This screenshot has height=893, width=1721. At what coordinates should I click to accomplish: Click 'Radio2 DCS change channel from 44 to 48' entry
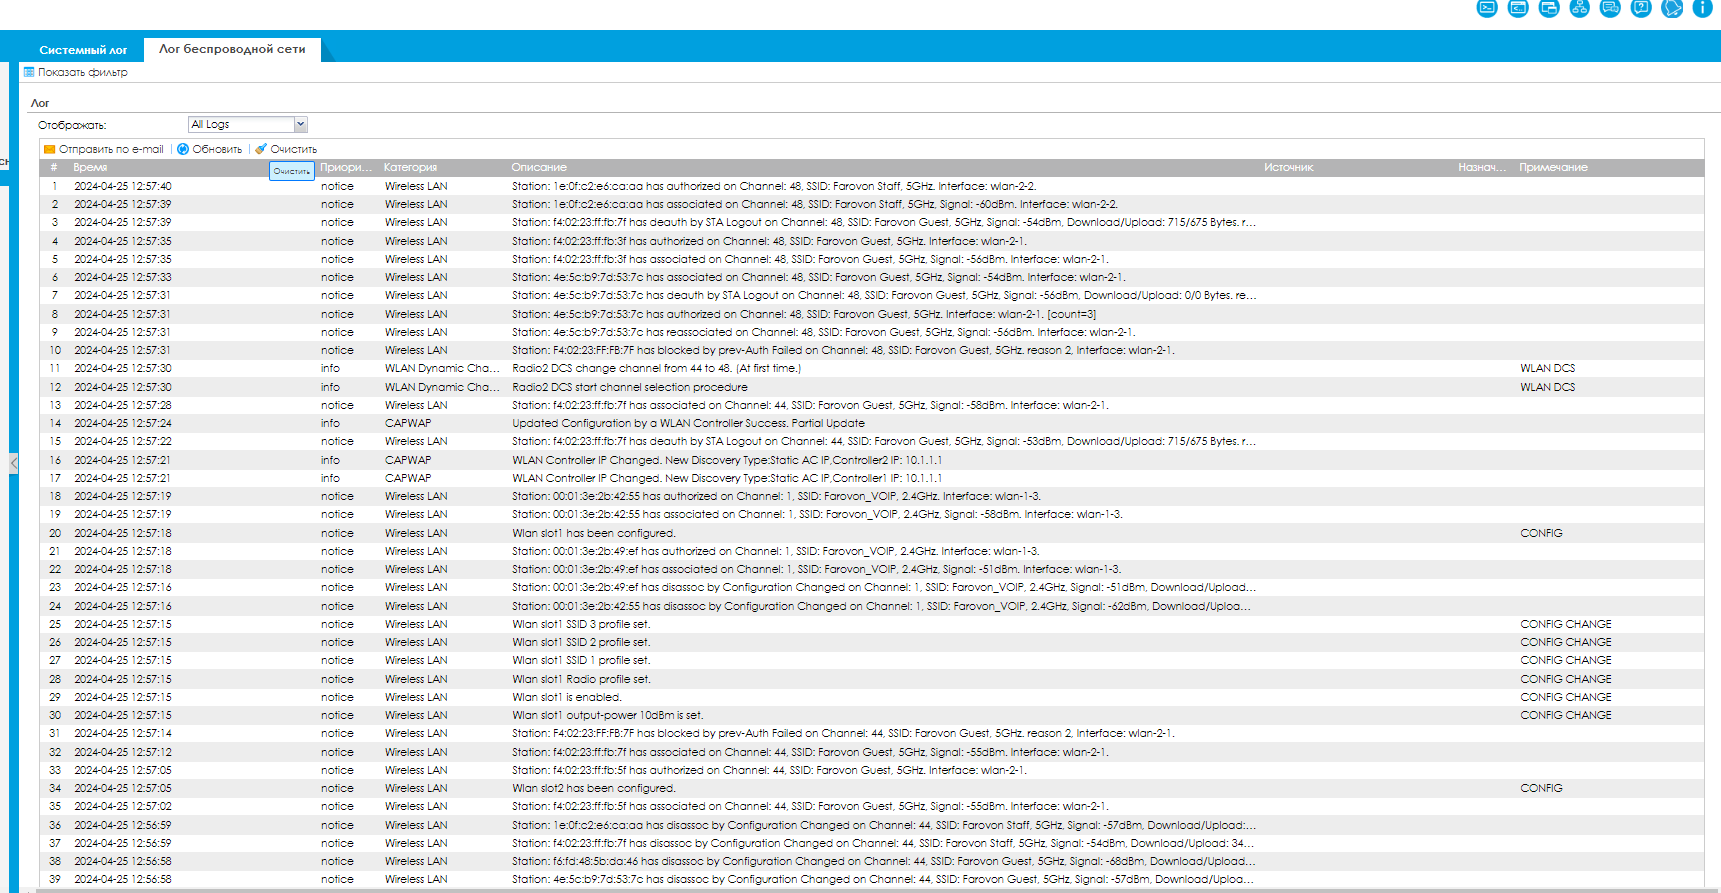coord(656,368)
